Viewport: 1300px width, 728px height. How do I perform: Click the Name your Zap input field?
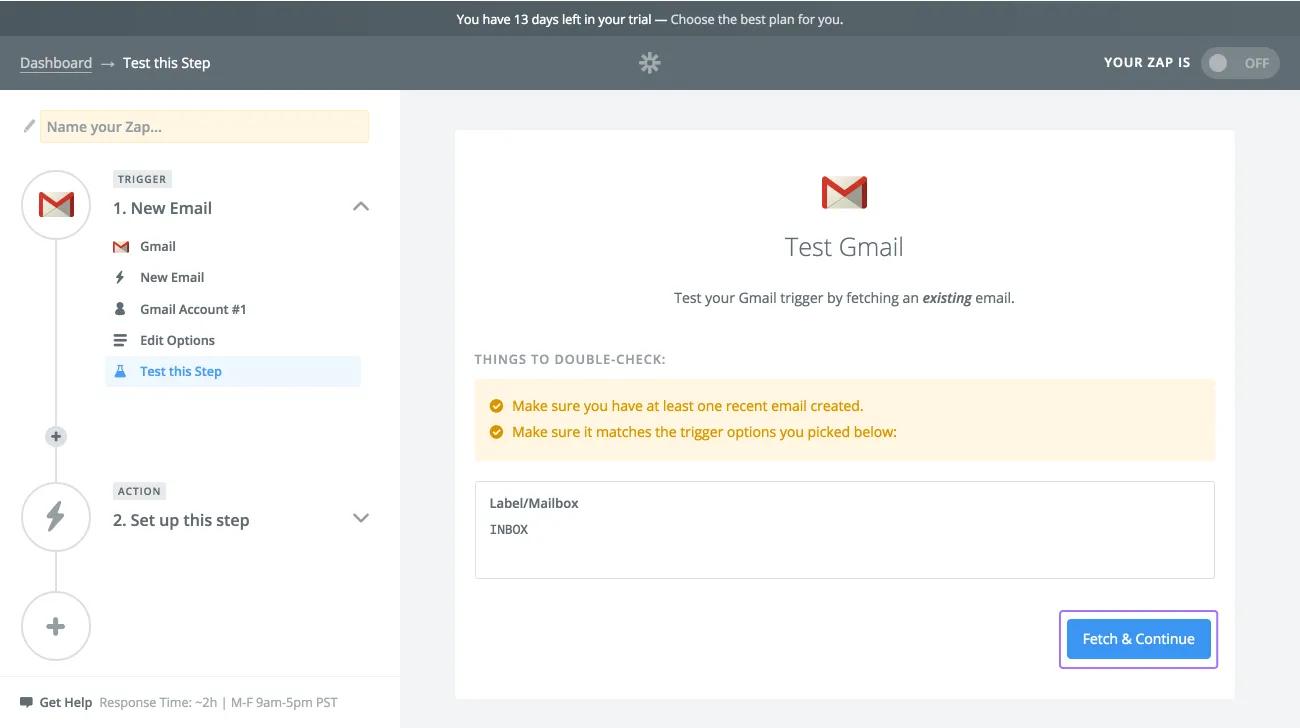[204, 127]
